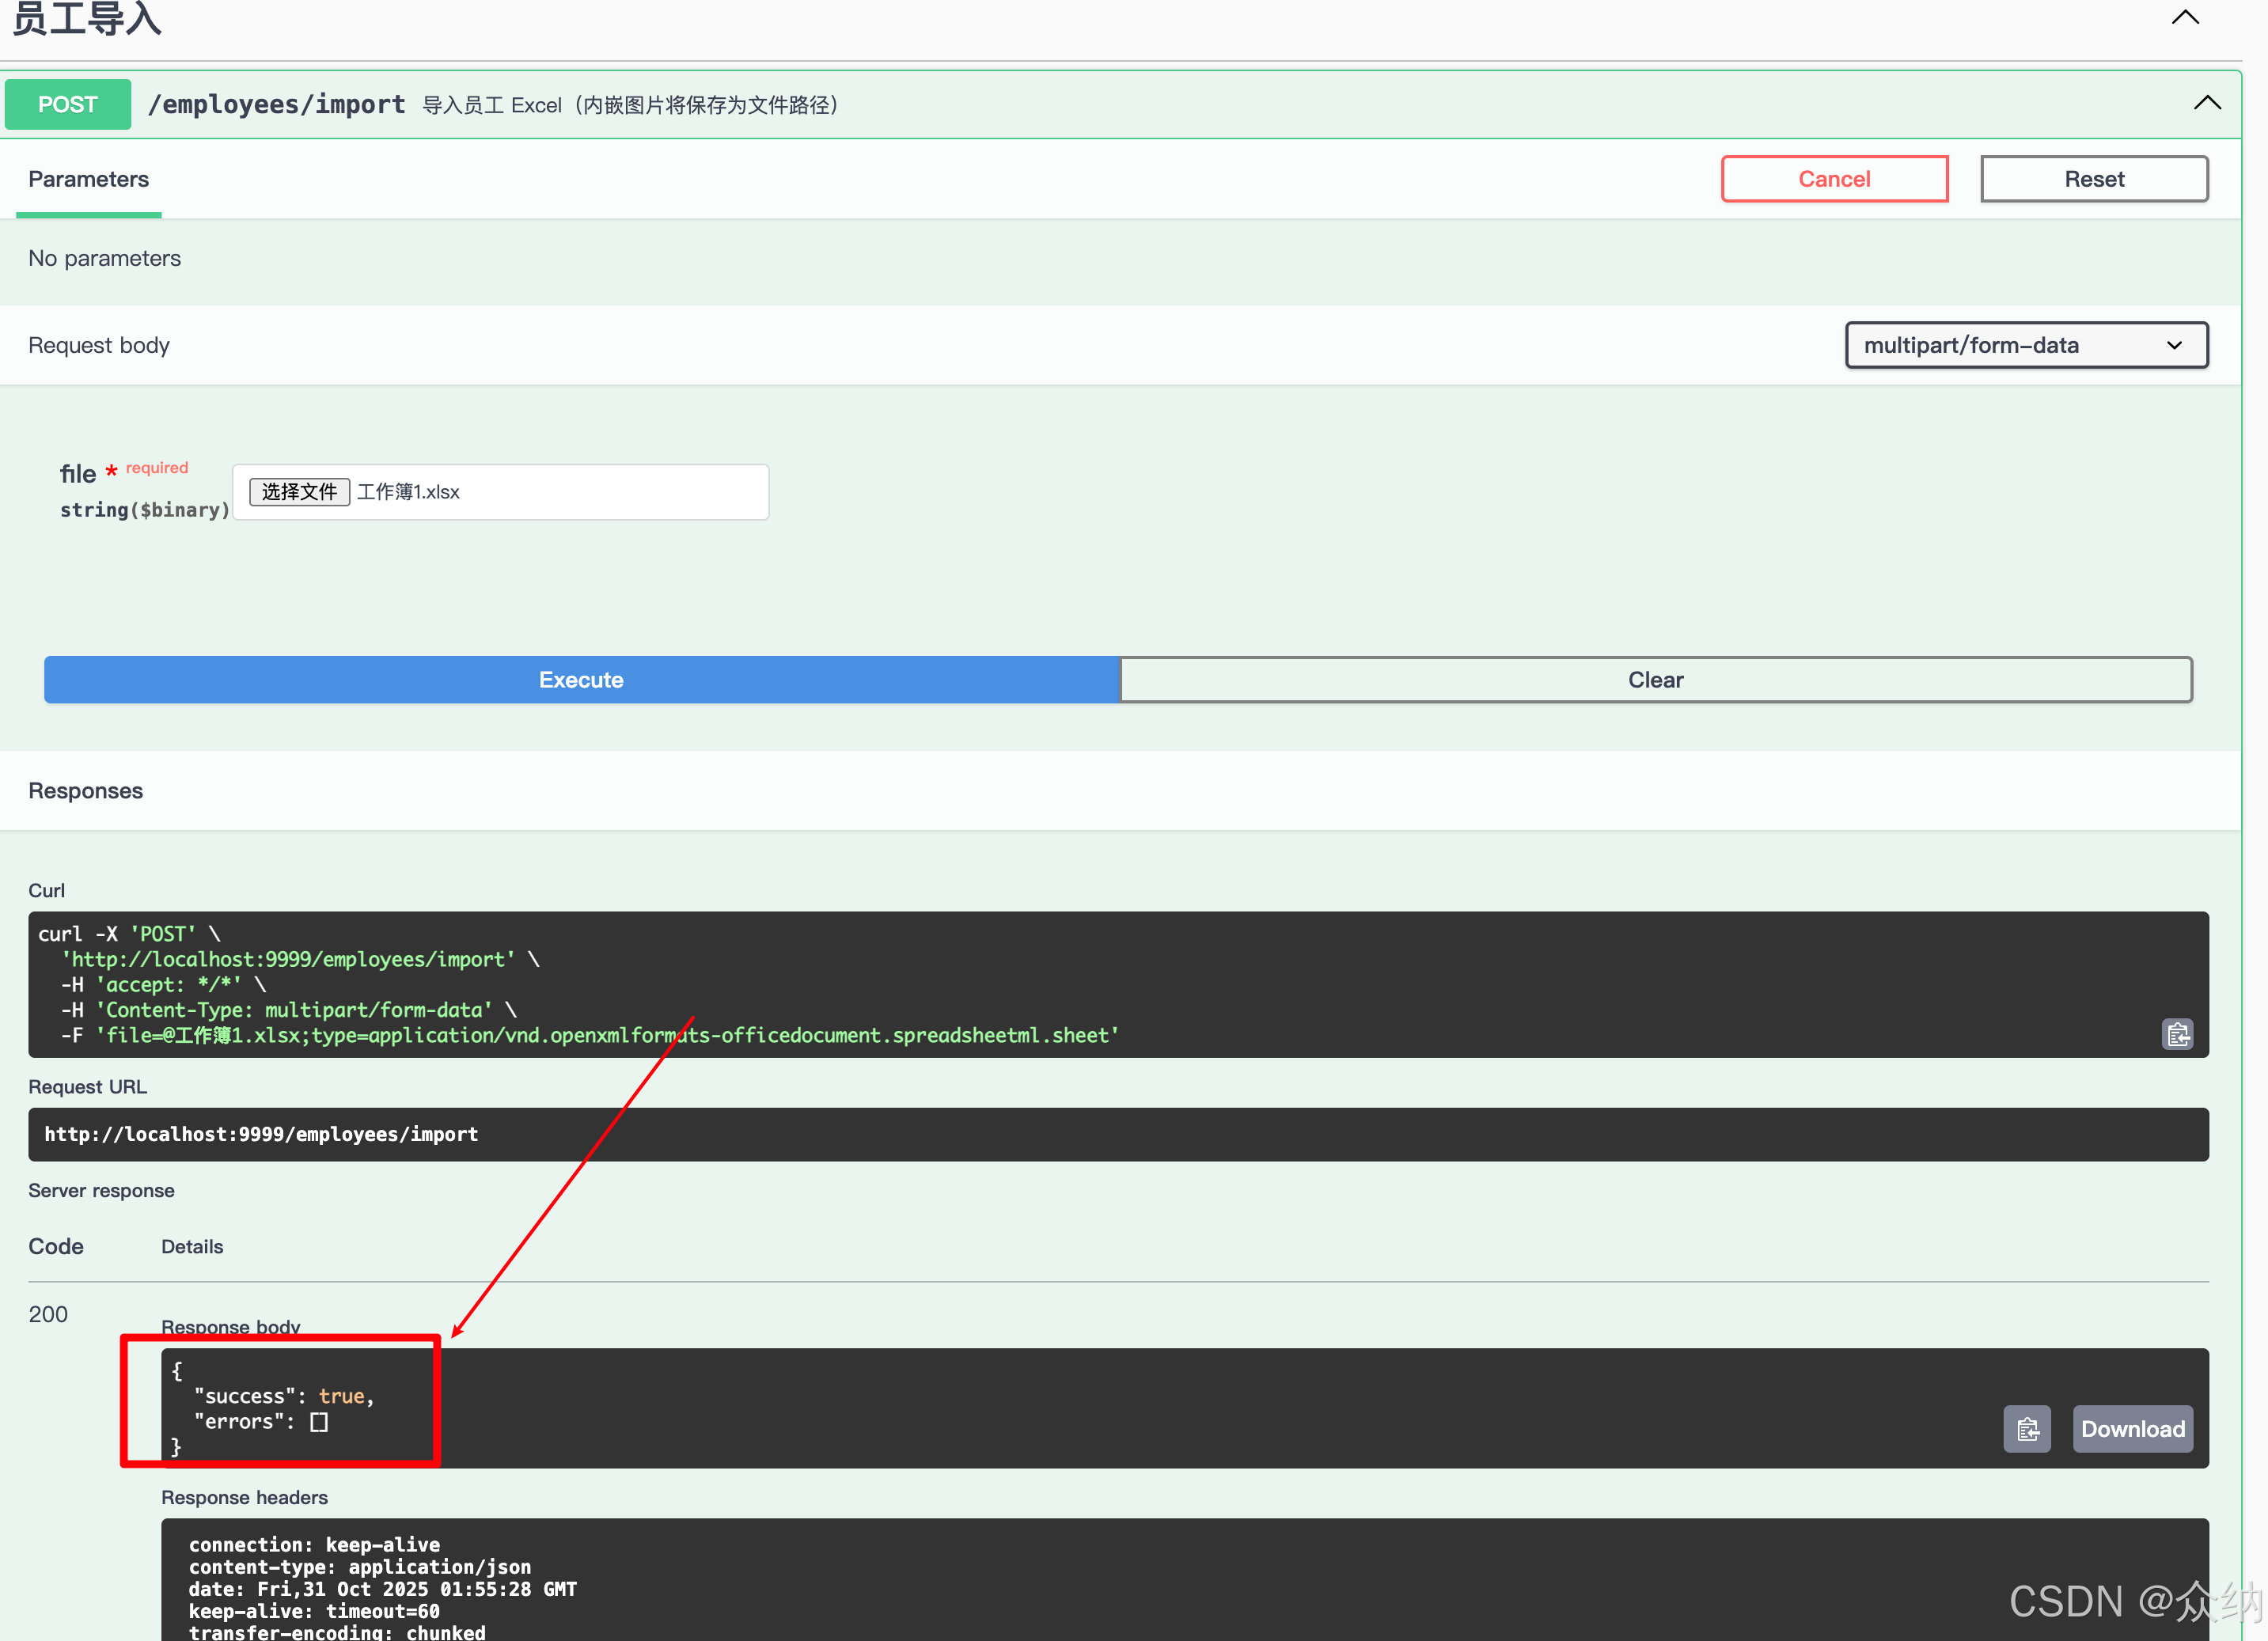Copy the curl command to clipboard

2177,1034
